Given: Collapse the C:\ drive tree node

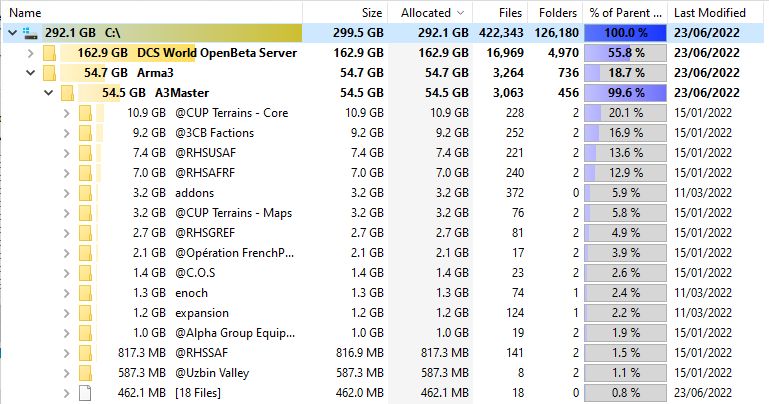Looking at the screenshot, I should (12, 33).
